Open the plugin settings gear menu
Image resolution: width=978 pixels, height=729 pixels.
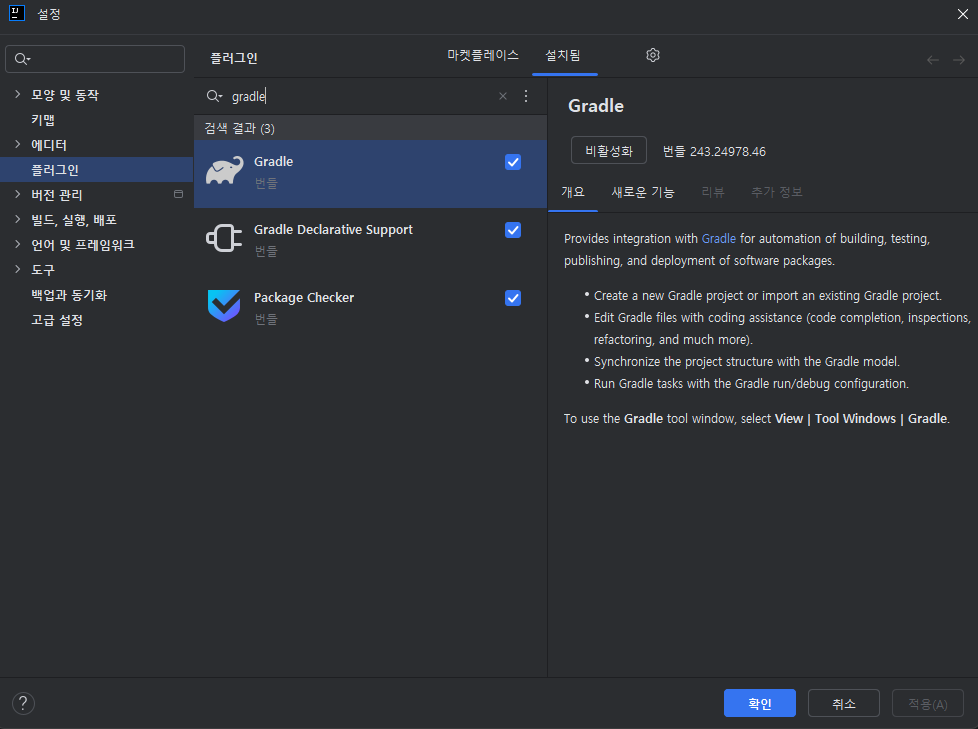point(652,56)
